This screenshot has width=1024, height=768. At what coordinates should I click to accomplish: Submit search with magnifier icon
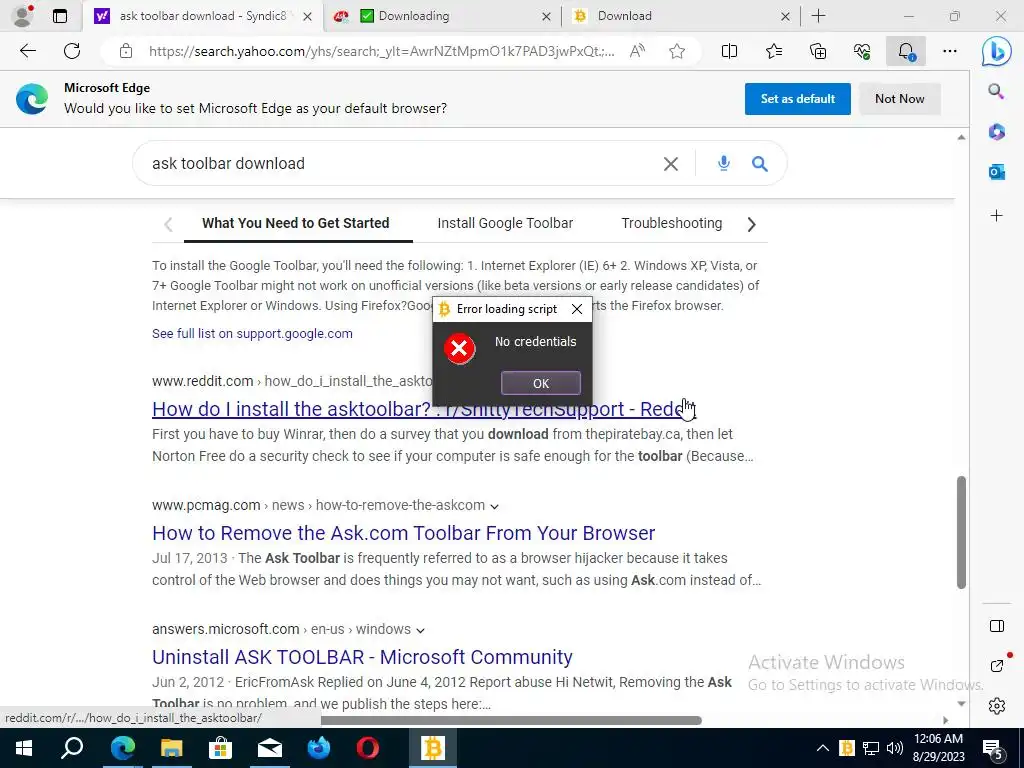pyautogui.click(x=760, y=163)
